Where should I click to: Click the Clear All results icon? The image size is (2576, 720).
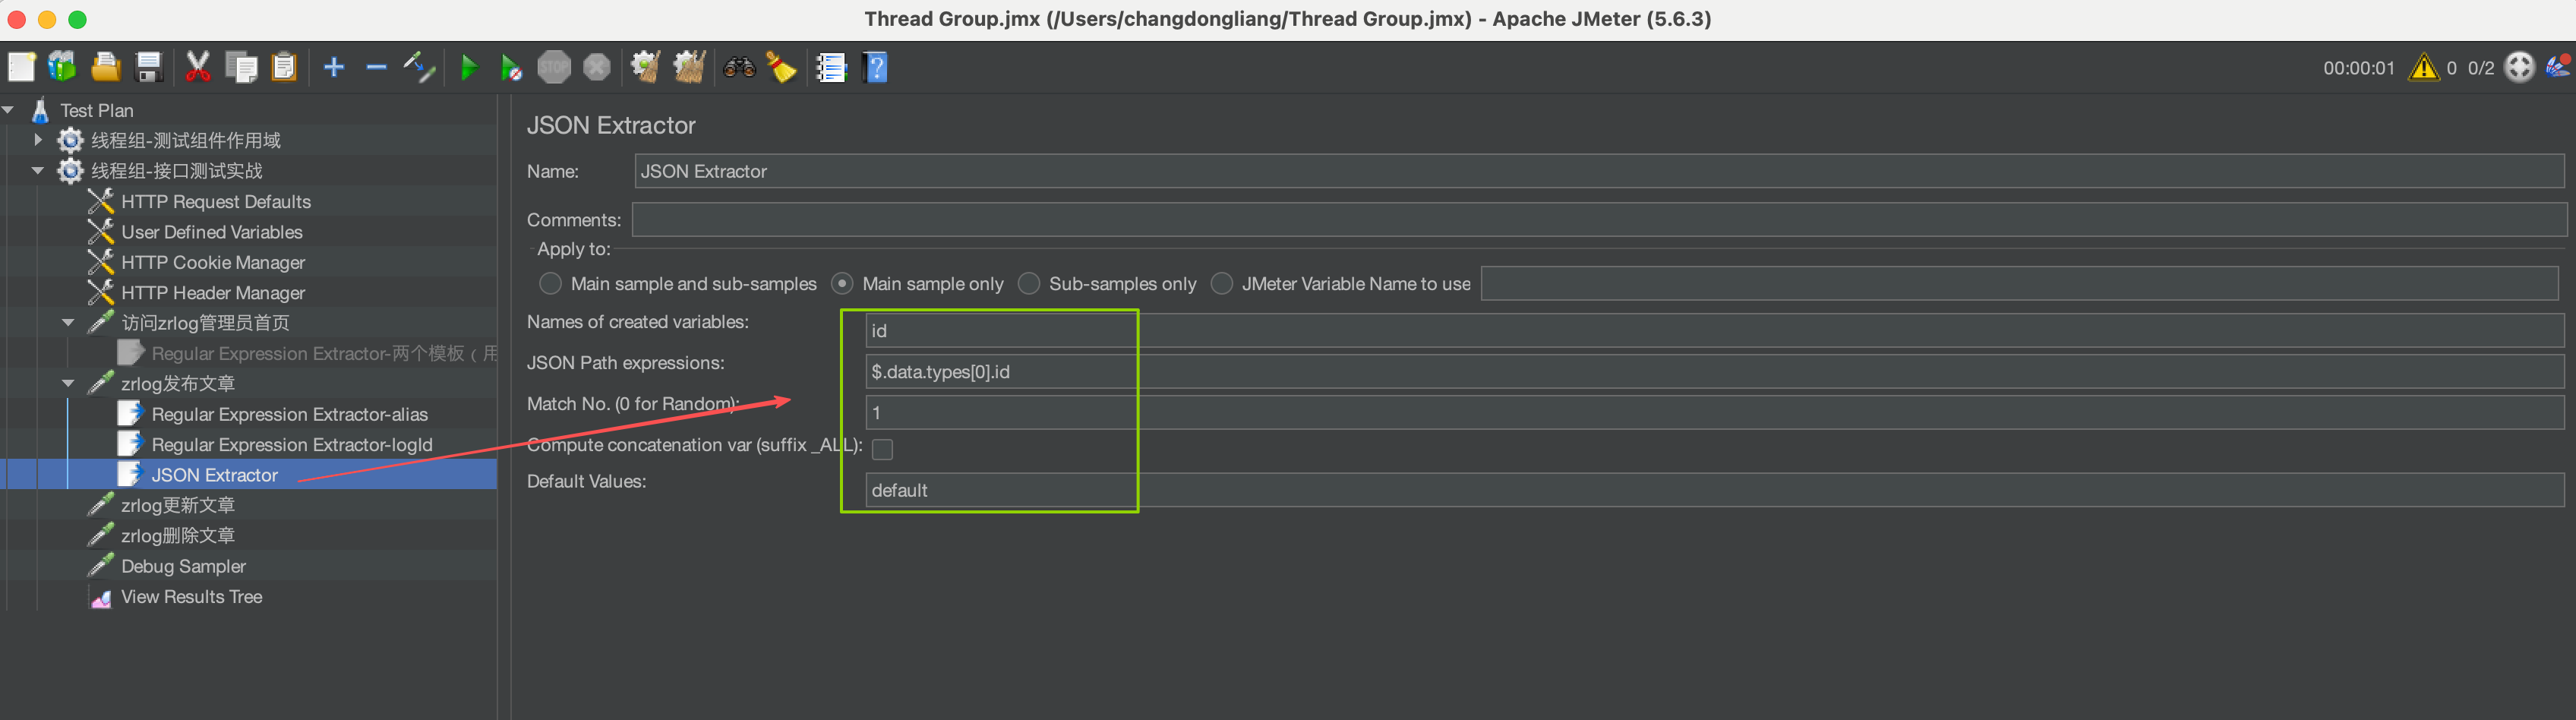pos(689,68)
